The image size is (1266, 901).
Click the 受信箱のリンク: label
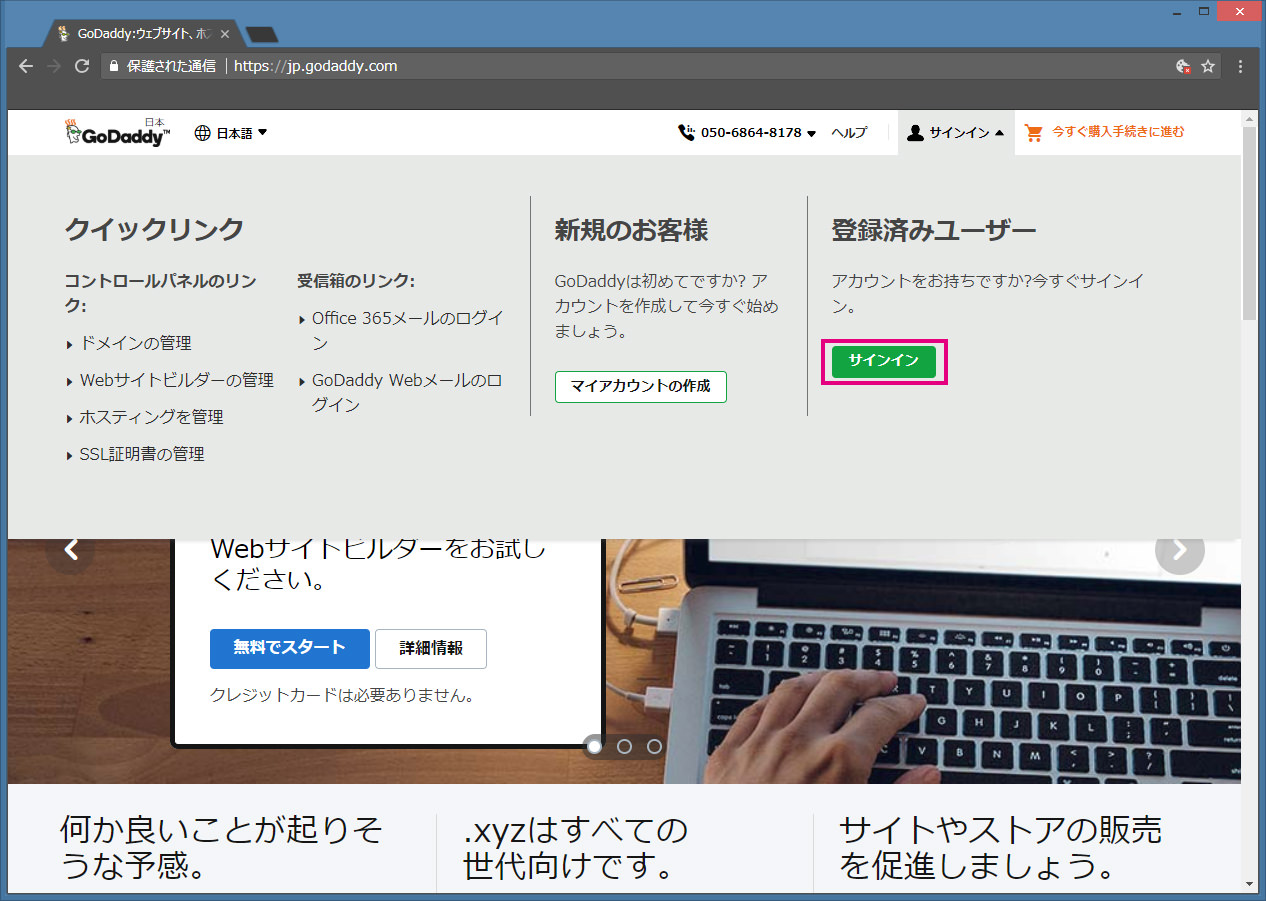356,281
